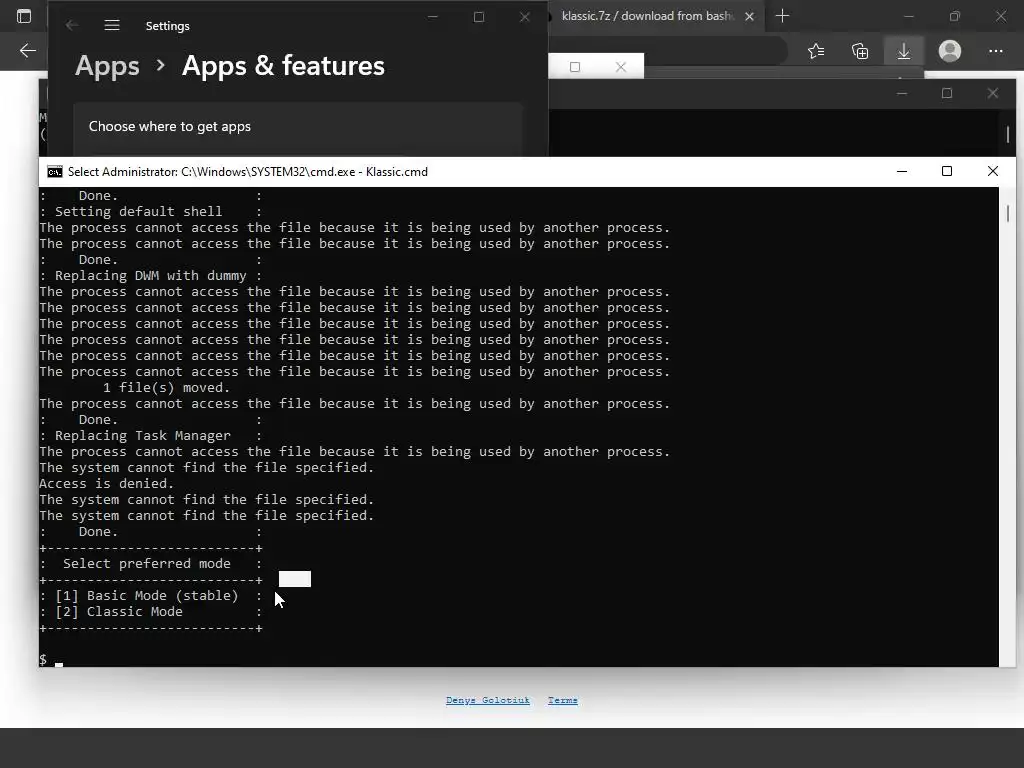The image size is (1024, 768).
Task: Maximize the dark background console window
Action: click(947, 93)
